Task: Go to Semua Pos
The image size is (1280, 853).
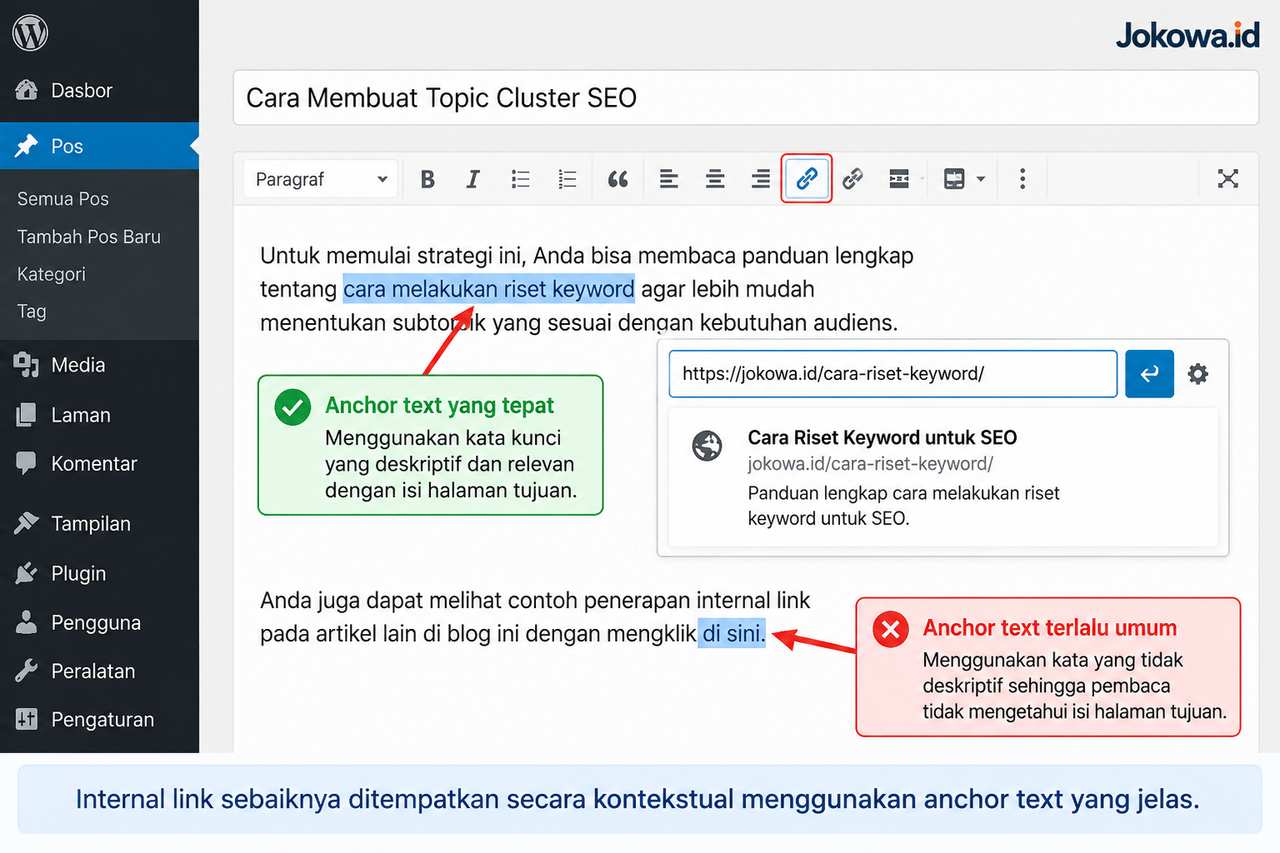Action: pyautogui.click(x=63, y=199)
